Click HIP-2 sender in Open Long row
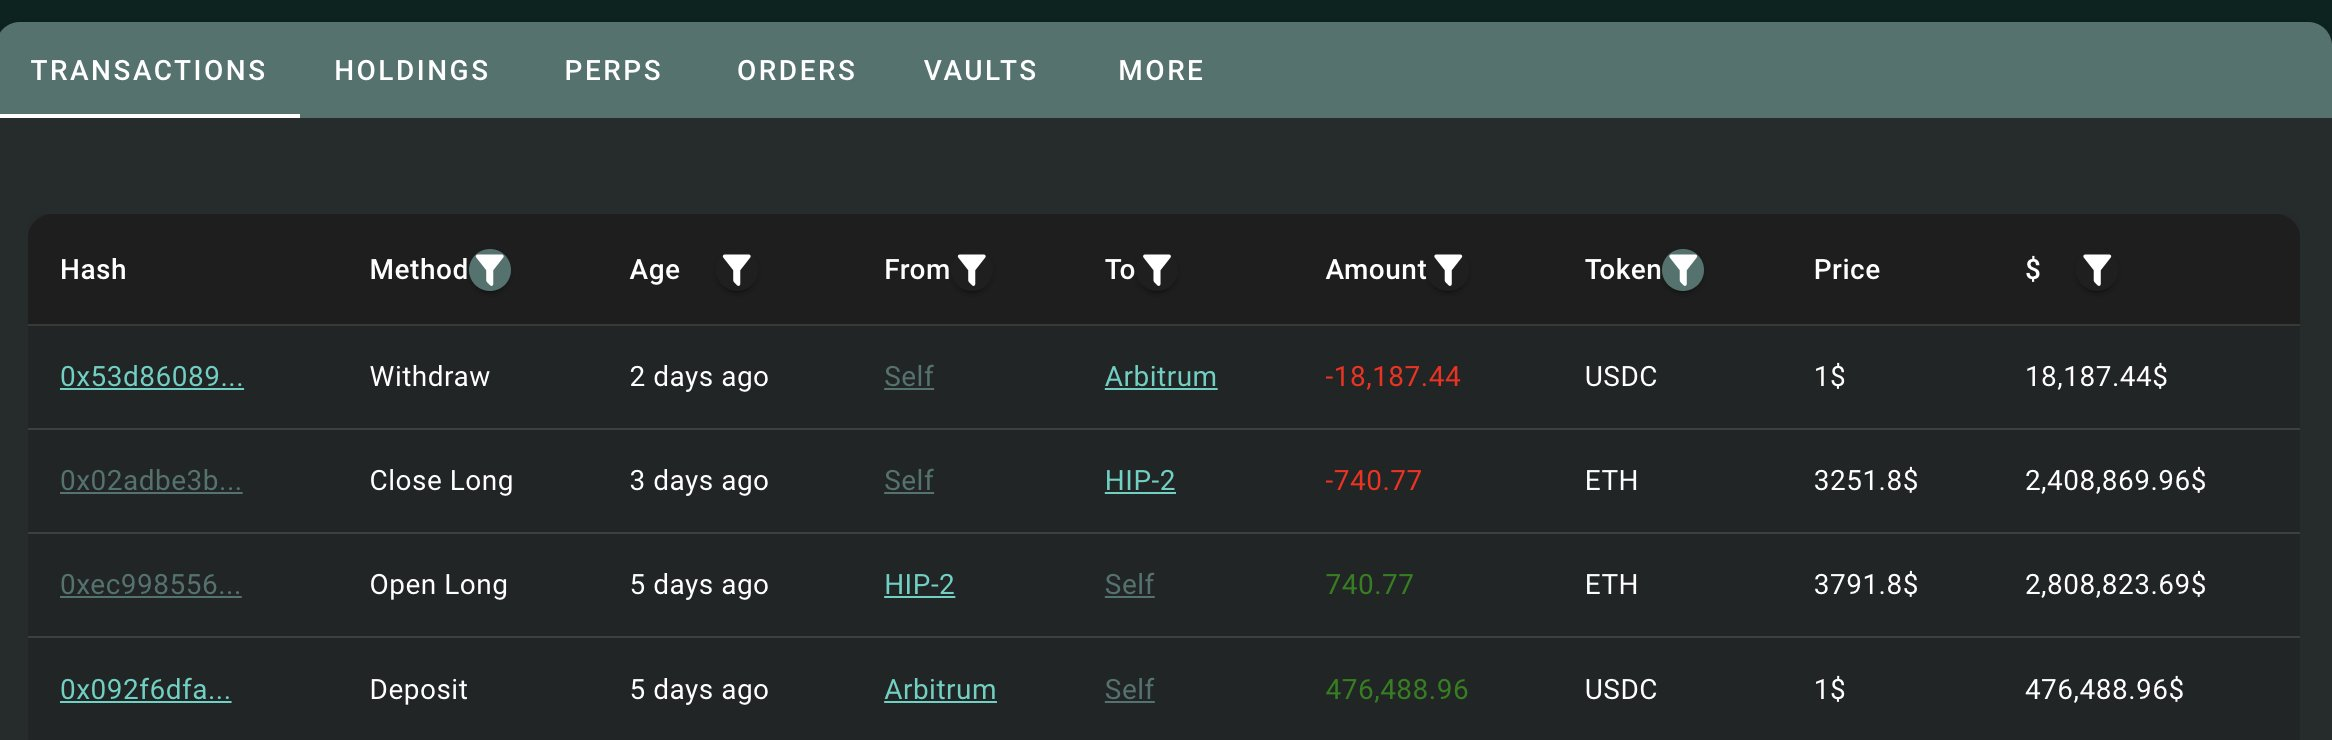The image size is (2332, 740). click(919, 585)
